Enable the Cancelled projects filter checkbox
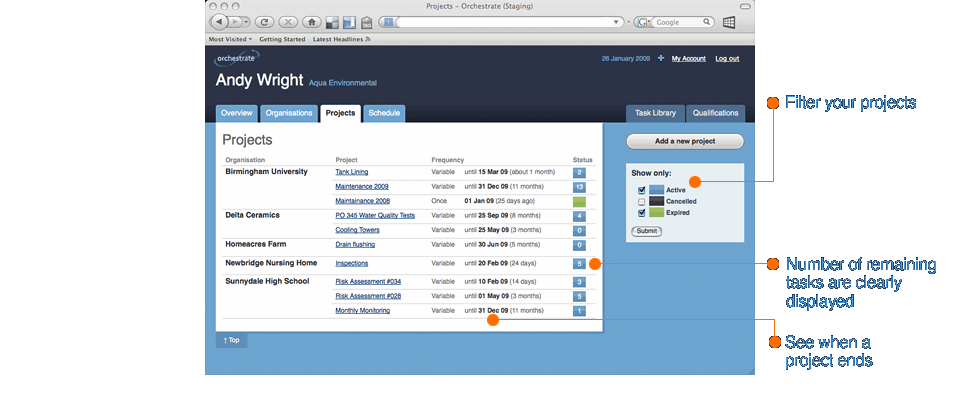The height and width of the screenshot is (413, 960). [x=639, y=201]
